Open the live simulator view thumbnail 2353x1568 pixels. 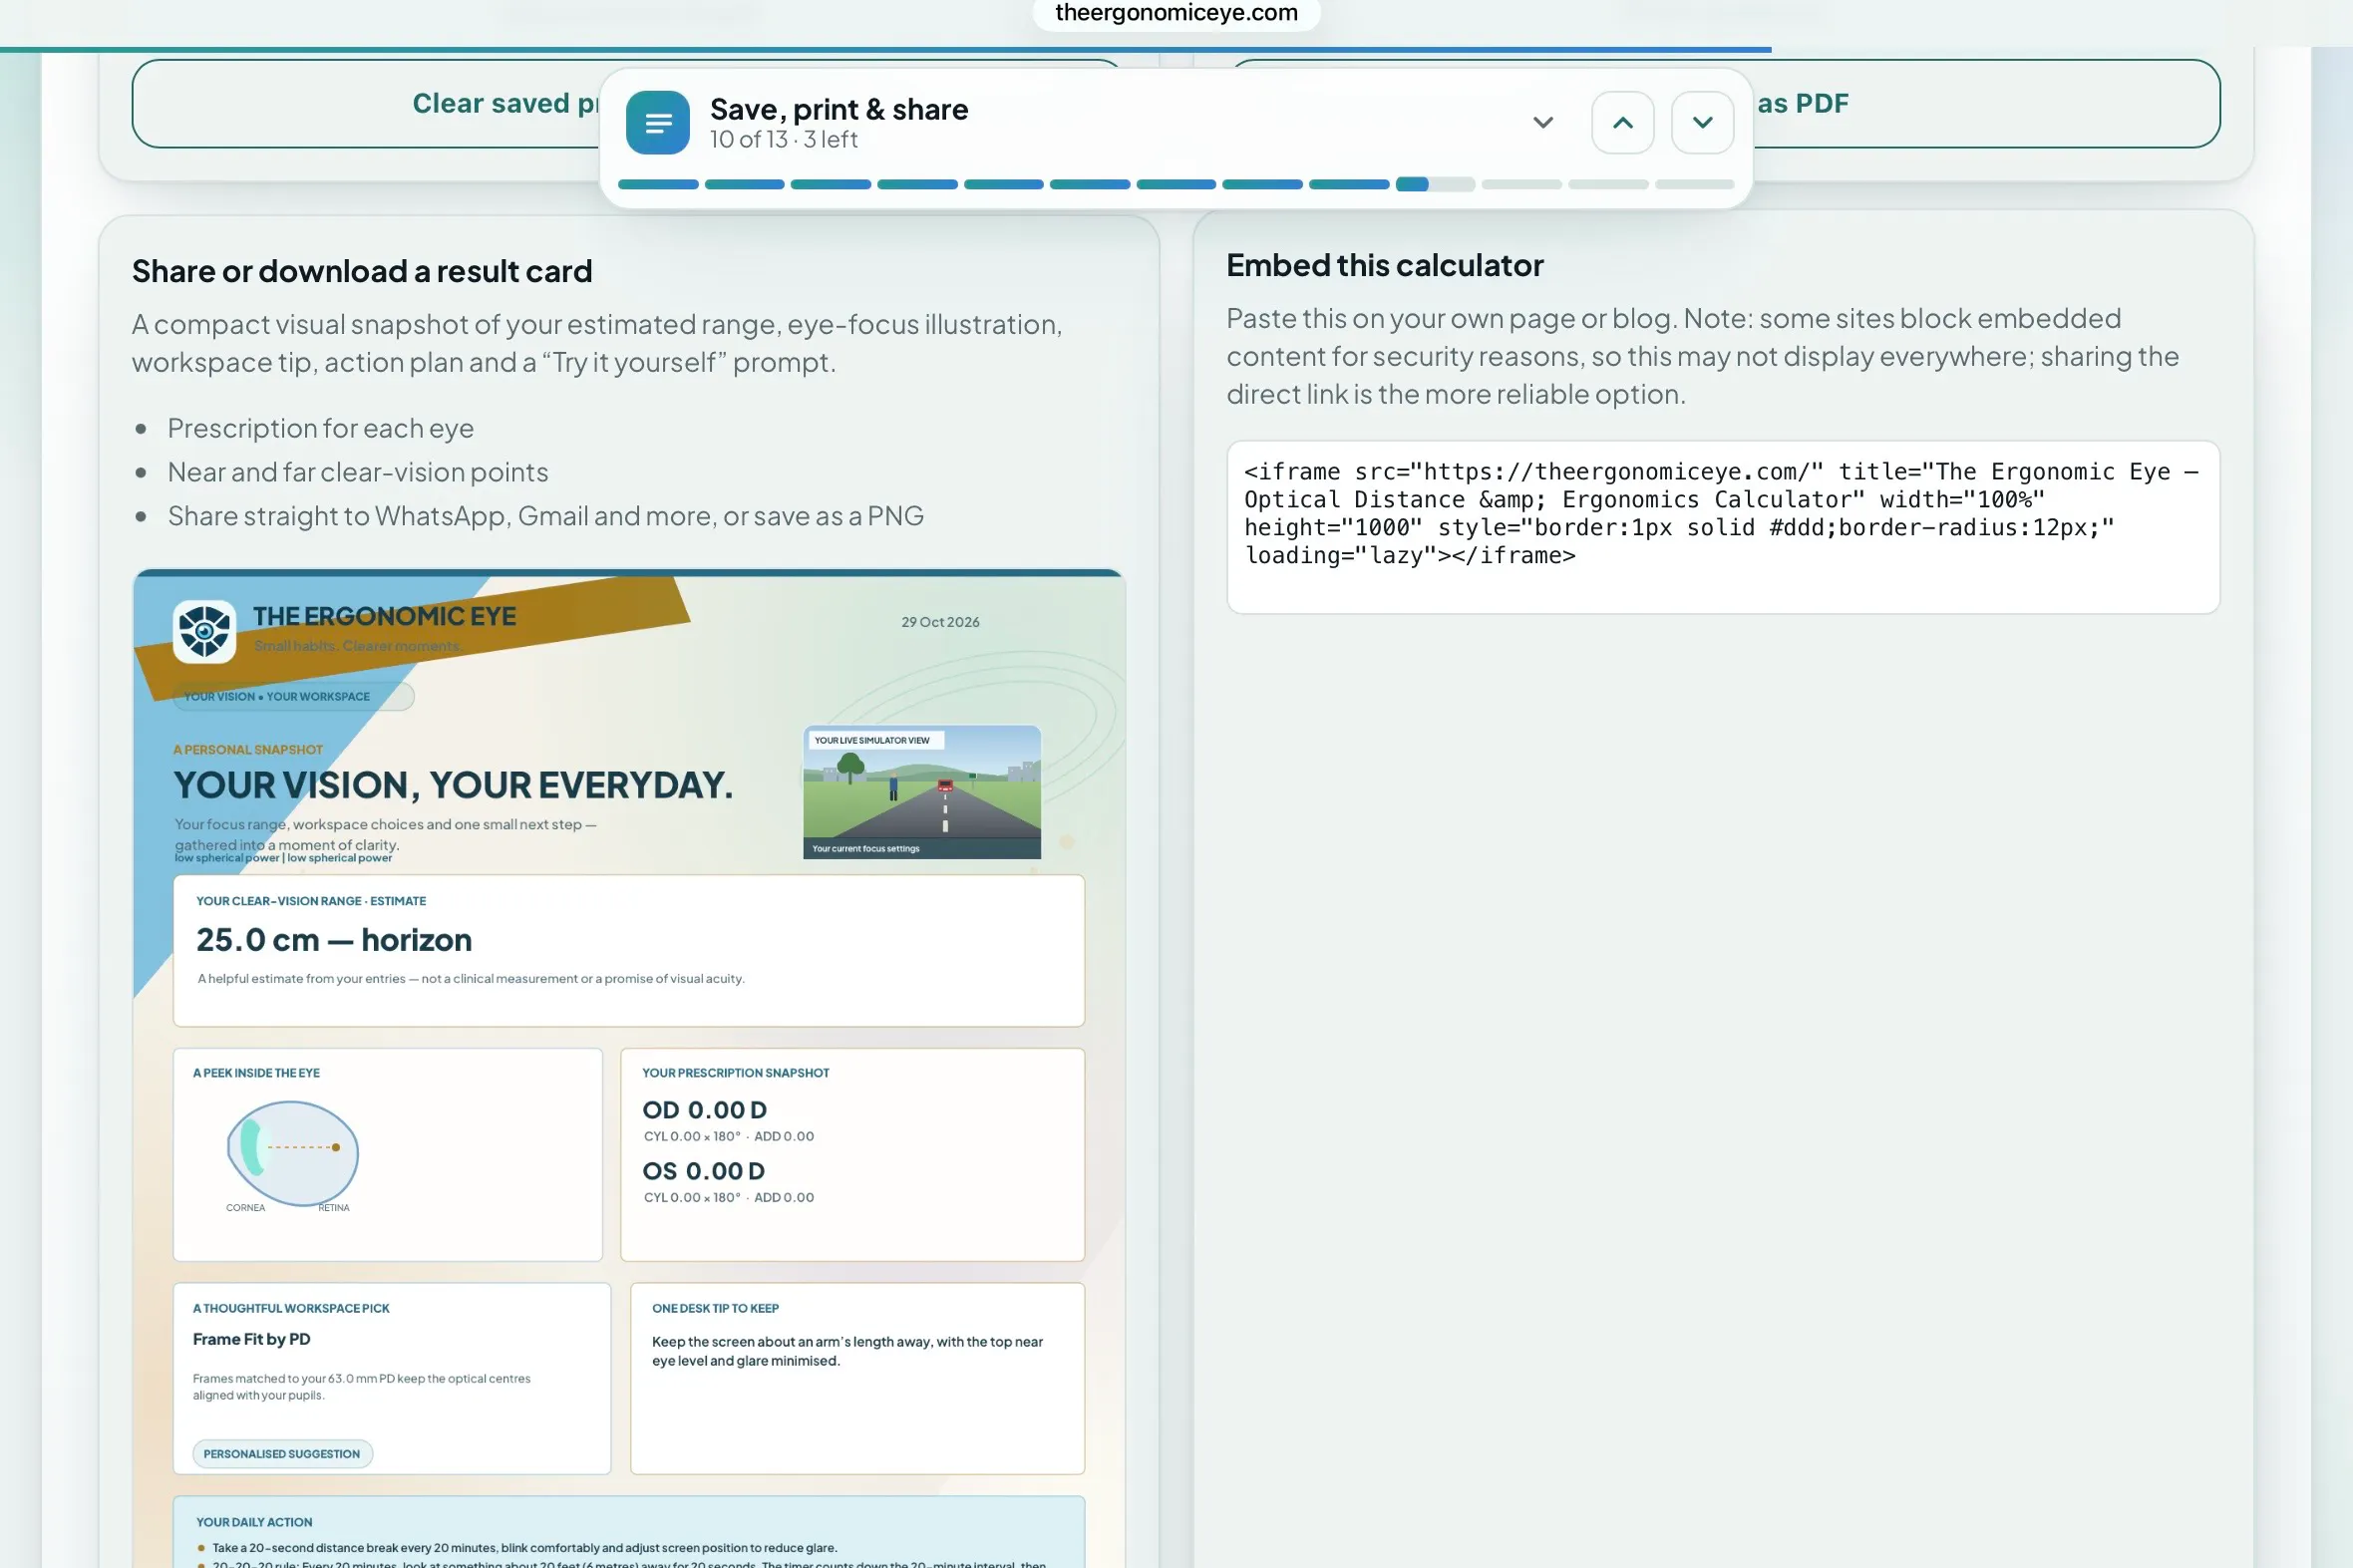(x=921, y=791)
